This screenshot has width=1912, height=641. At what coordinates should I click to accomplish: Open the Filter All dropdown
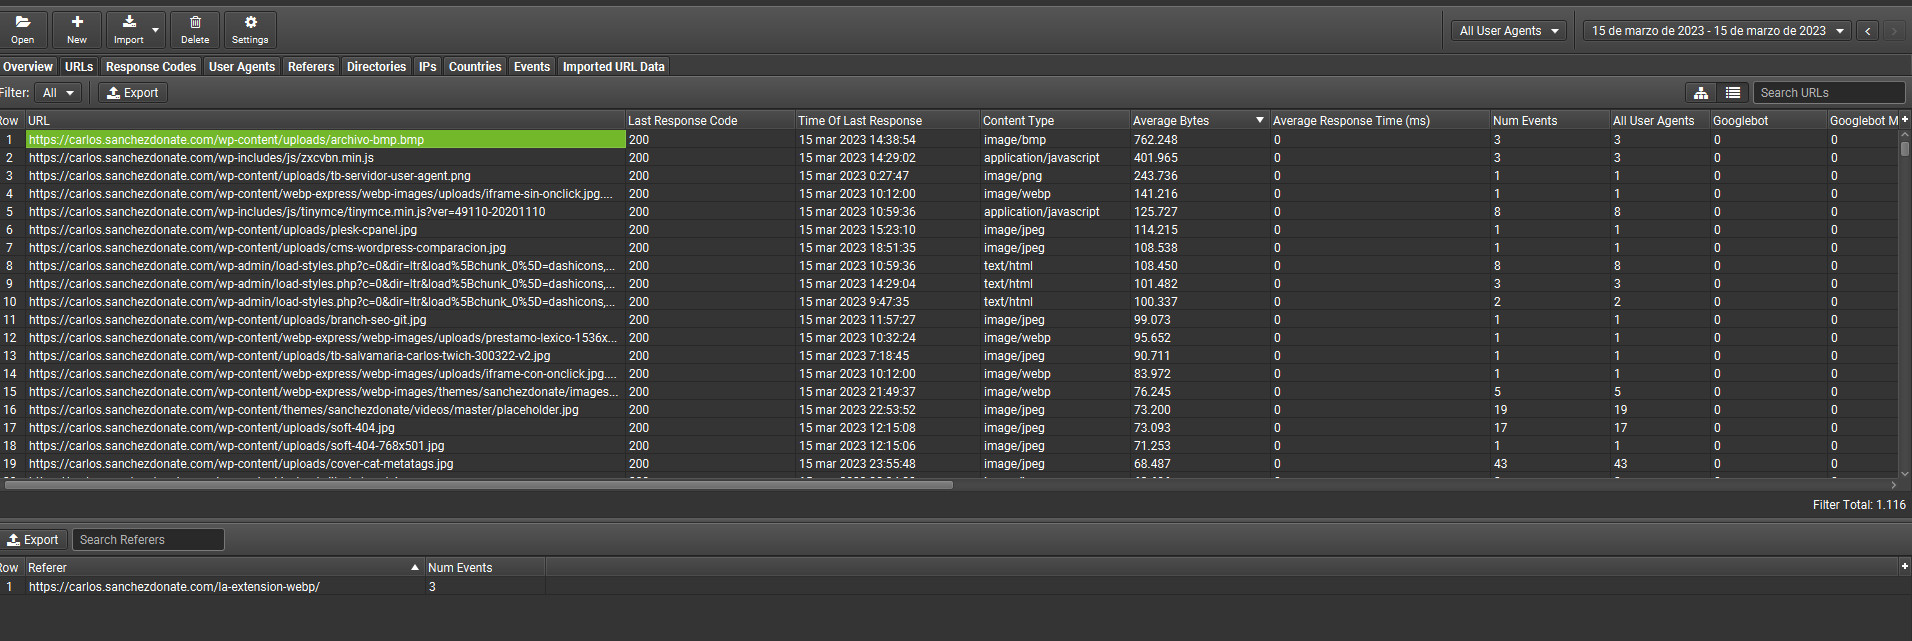(59, 93)
